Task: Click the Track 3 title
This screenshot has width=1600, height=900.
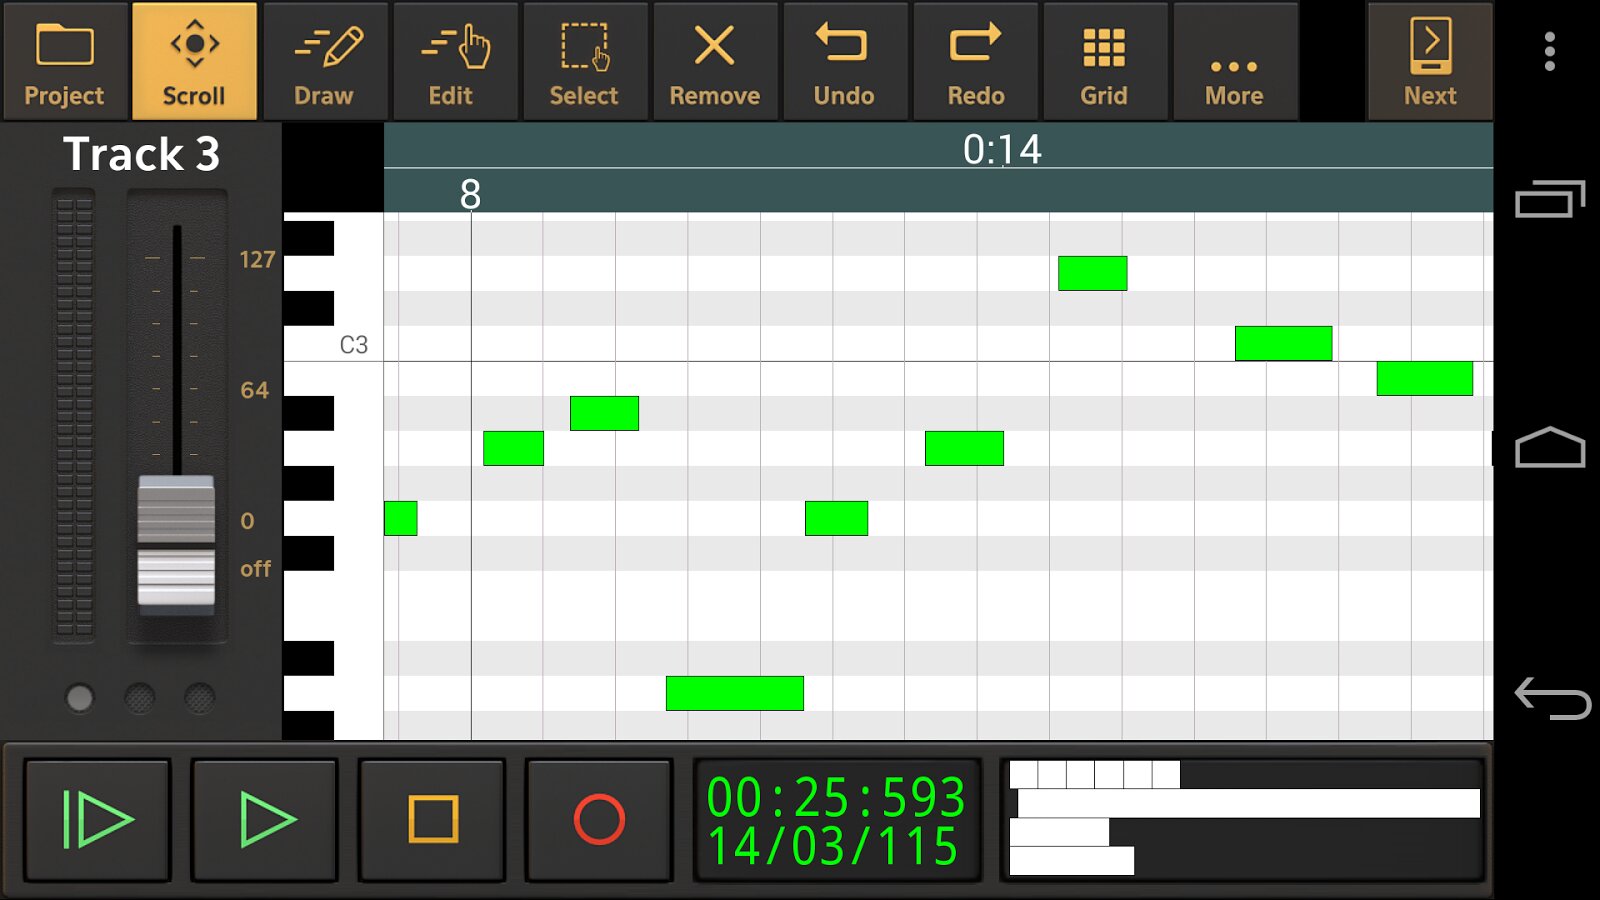Action: pyautogui.click(x=141, y=154)
